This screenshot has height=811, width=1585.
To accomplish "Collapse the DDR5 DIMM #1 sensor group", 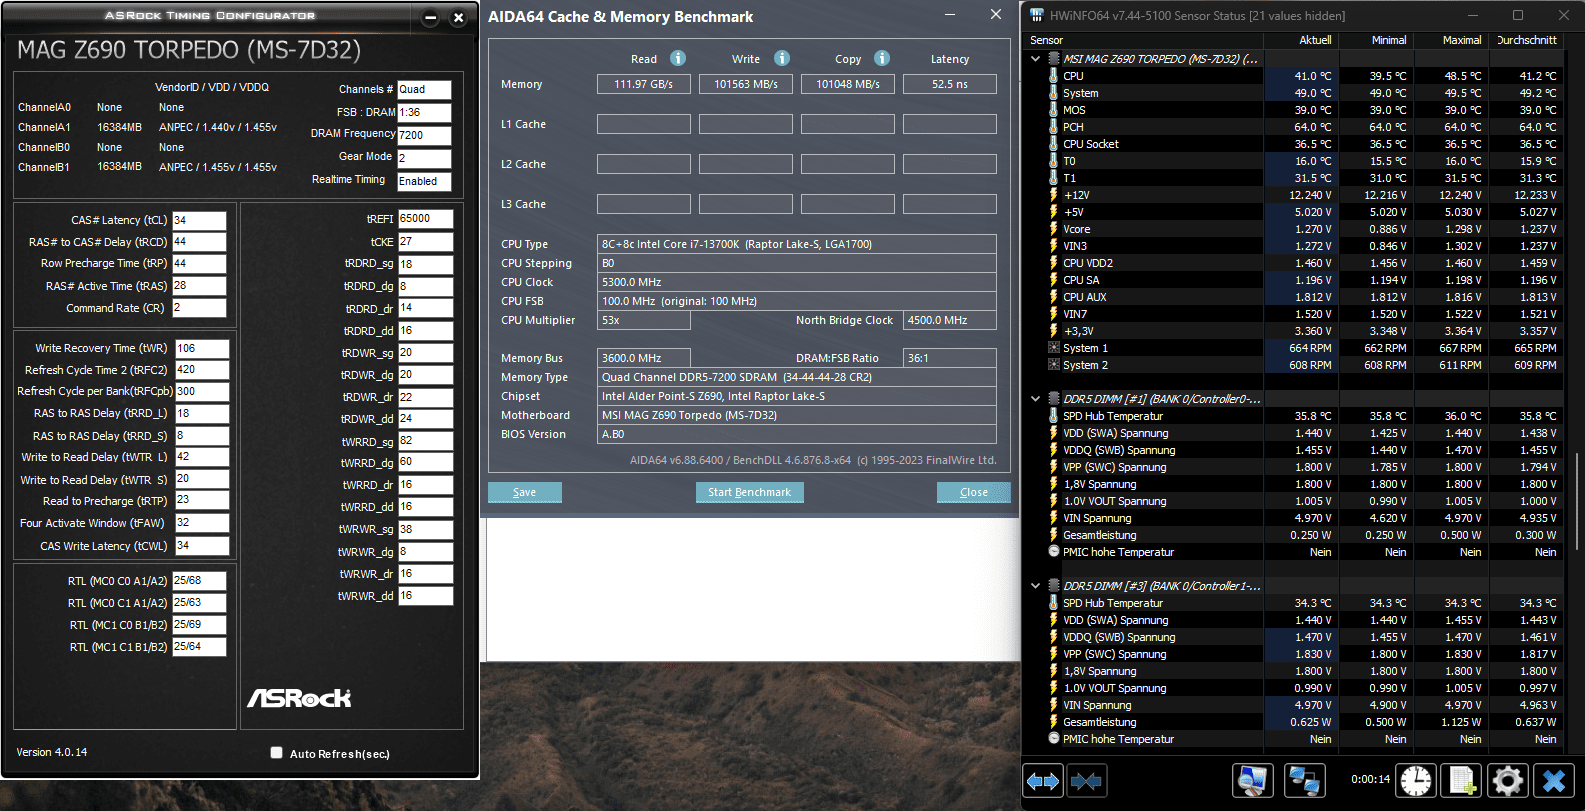I will (1035, 399).
